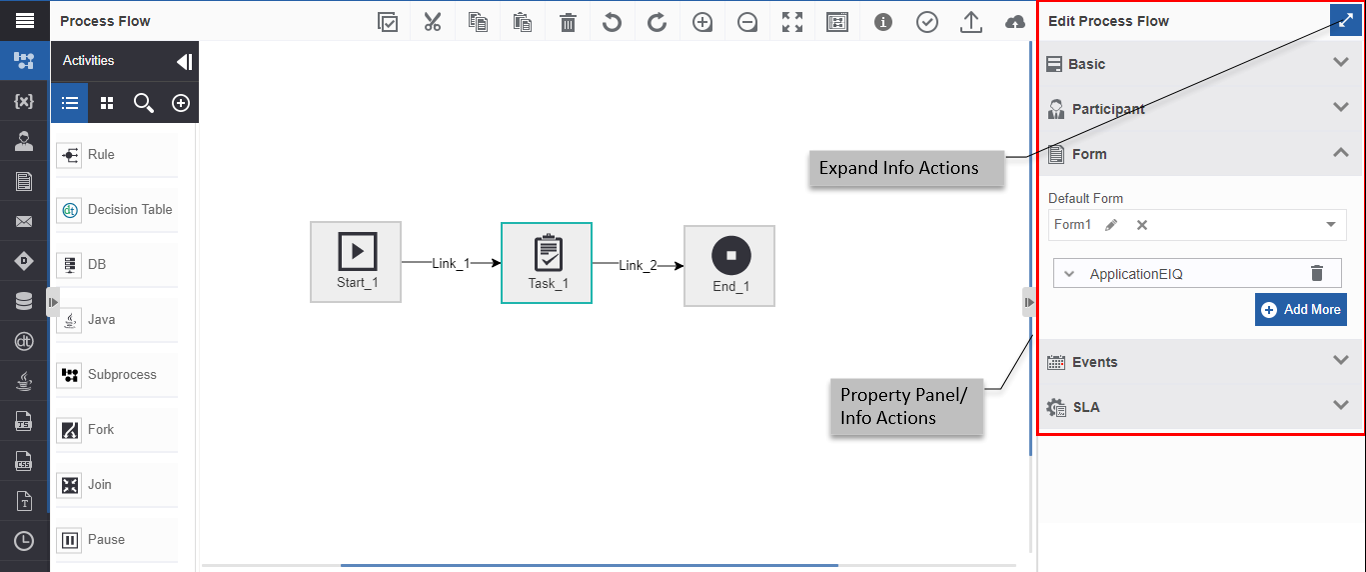Click the Export upload toolbar icon
Image resolution: width=1366 pixels, height=572 pixels.
pos(971,22)
